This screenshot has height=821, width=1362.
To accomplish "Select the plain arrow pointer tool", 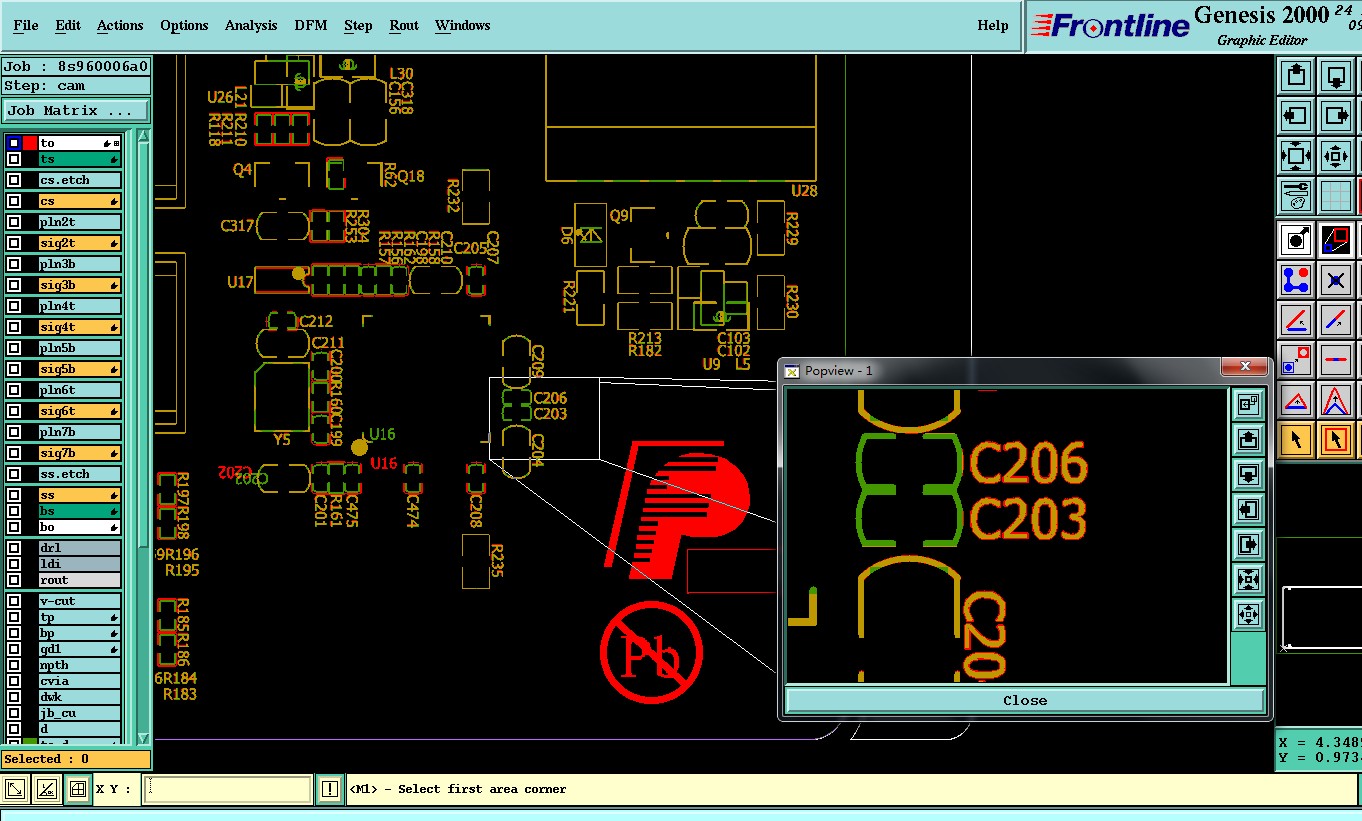I will click(1296, 439).
